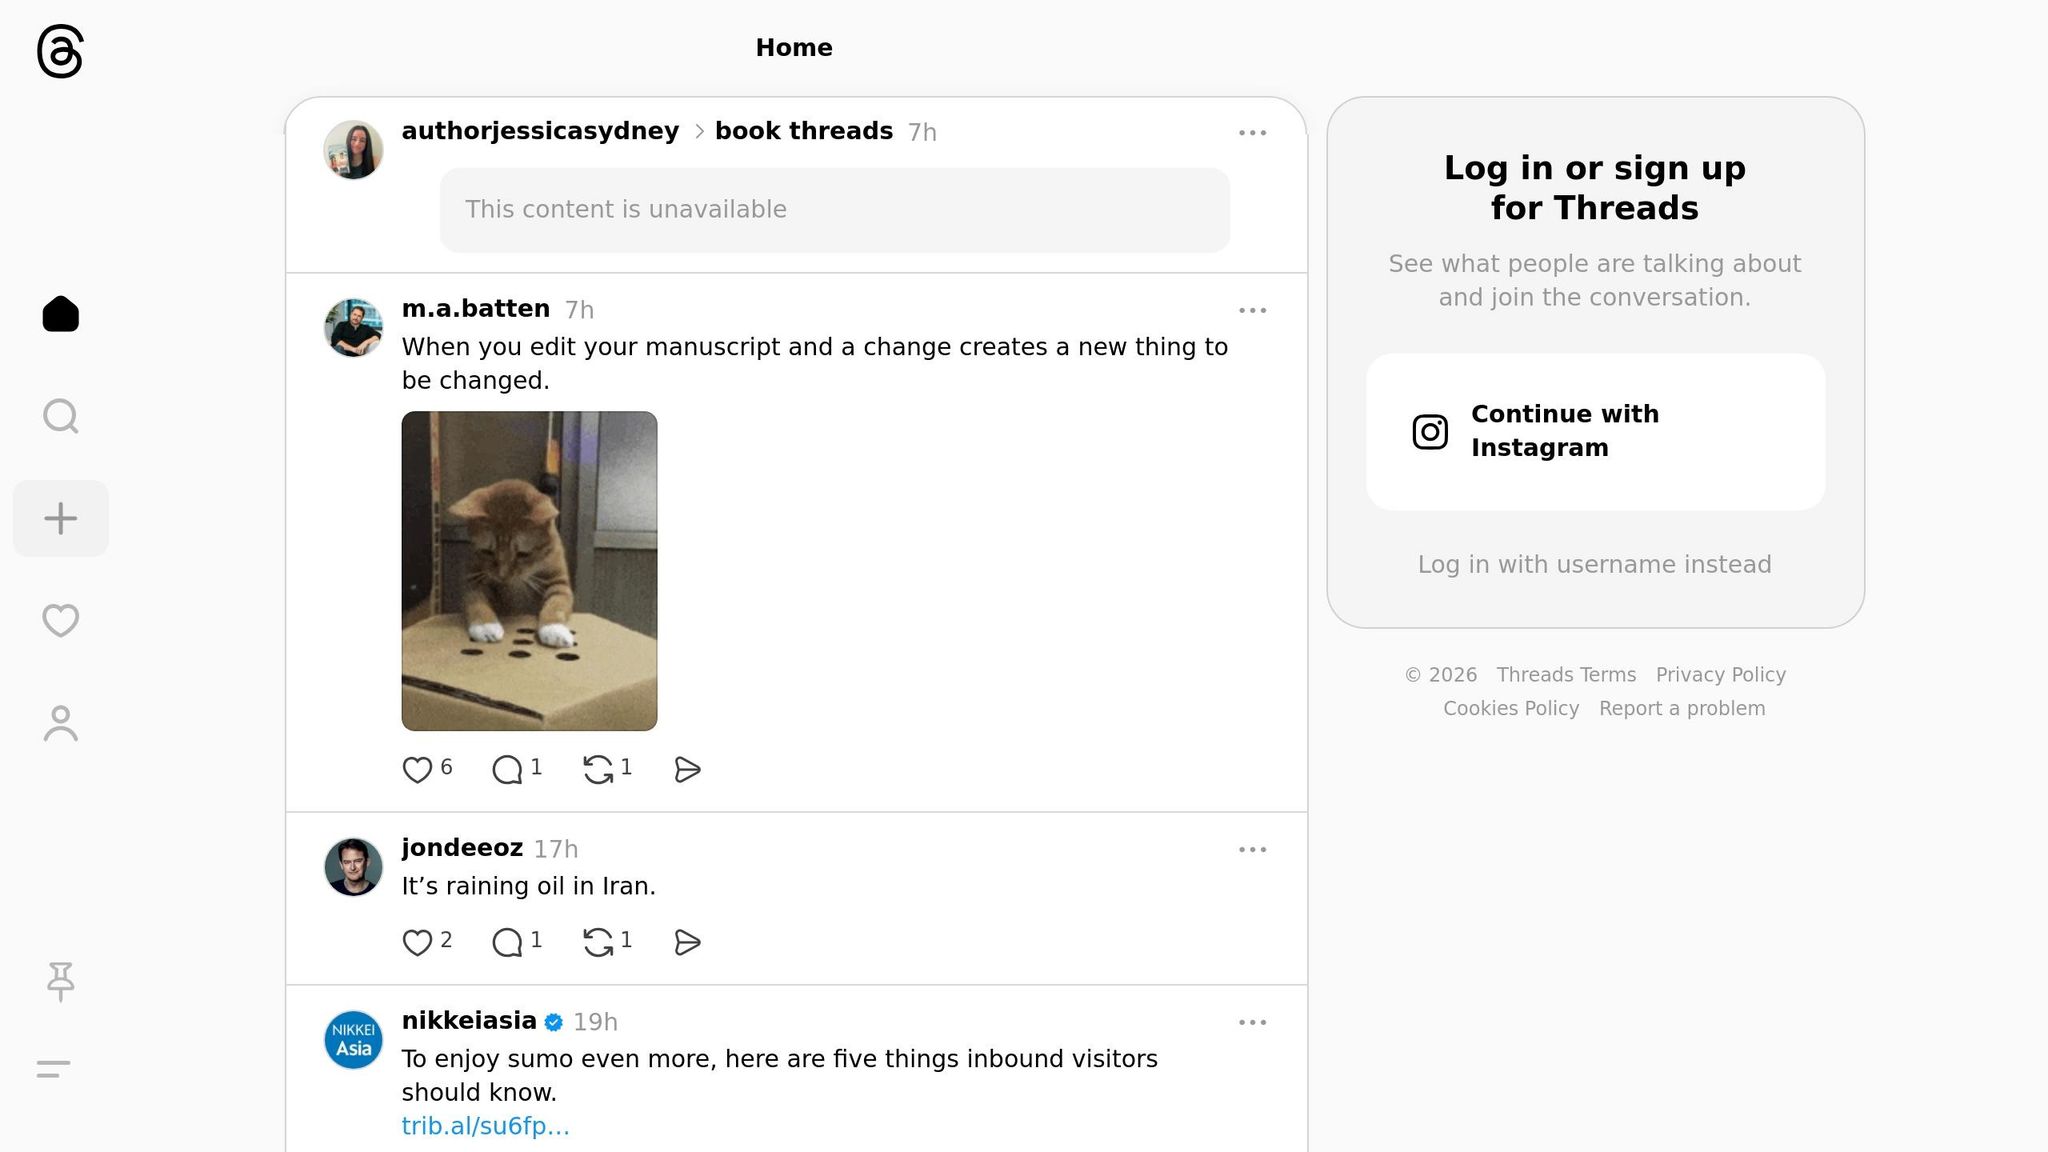Like jondeeoz's raining oil post
2048x1152 pixels.
click(417, 942)
